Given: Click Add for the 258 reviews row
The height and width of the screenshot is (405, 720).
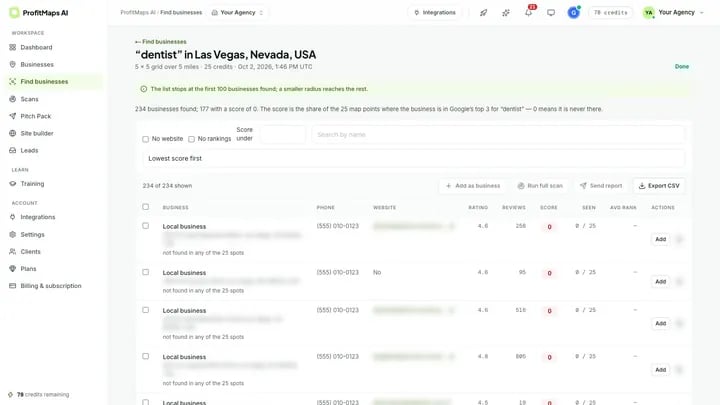Looking at the screenshot, I should [x=660, y=239].
